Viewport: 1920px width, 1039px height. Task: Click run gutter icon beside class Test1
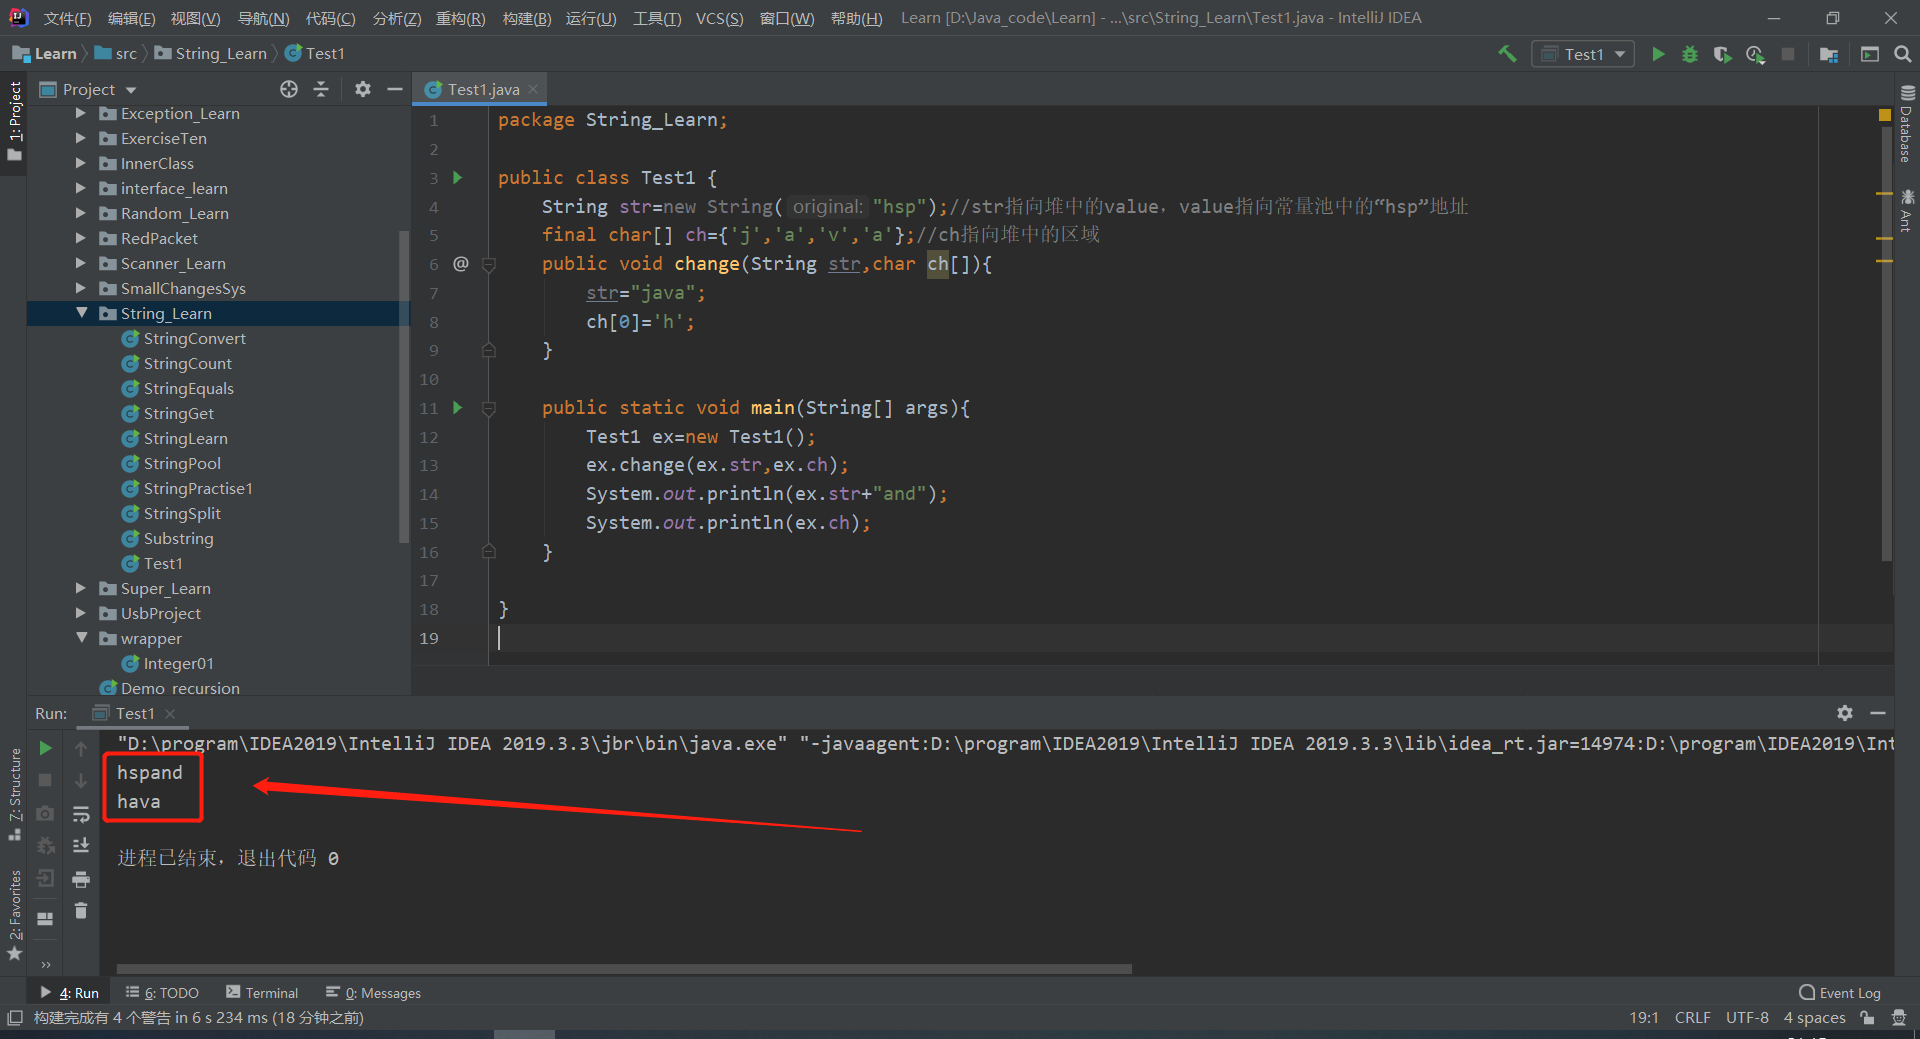click(458, 178)
